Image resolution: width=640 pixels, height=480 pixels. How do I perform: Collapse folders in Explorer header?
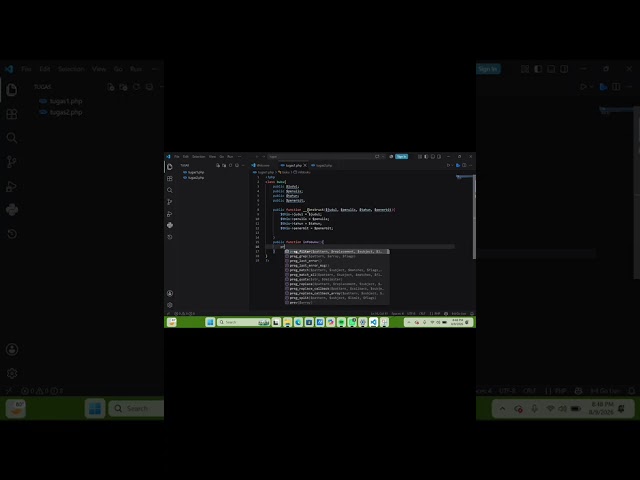point(237,165)
